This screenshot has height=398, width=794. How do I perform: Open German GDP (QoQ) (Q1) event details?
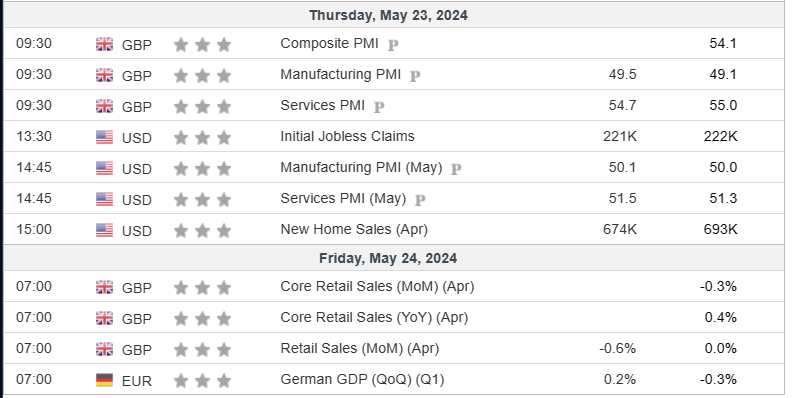(x=362, y=379)
